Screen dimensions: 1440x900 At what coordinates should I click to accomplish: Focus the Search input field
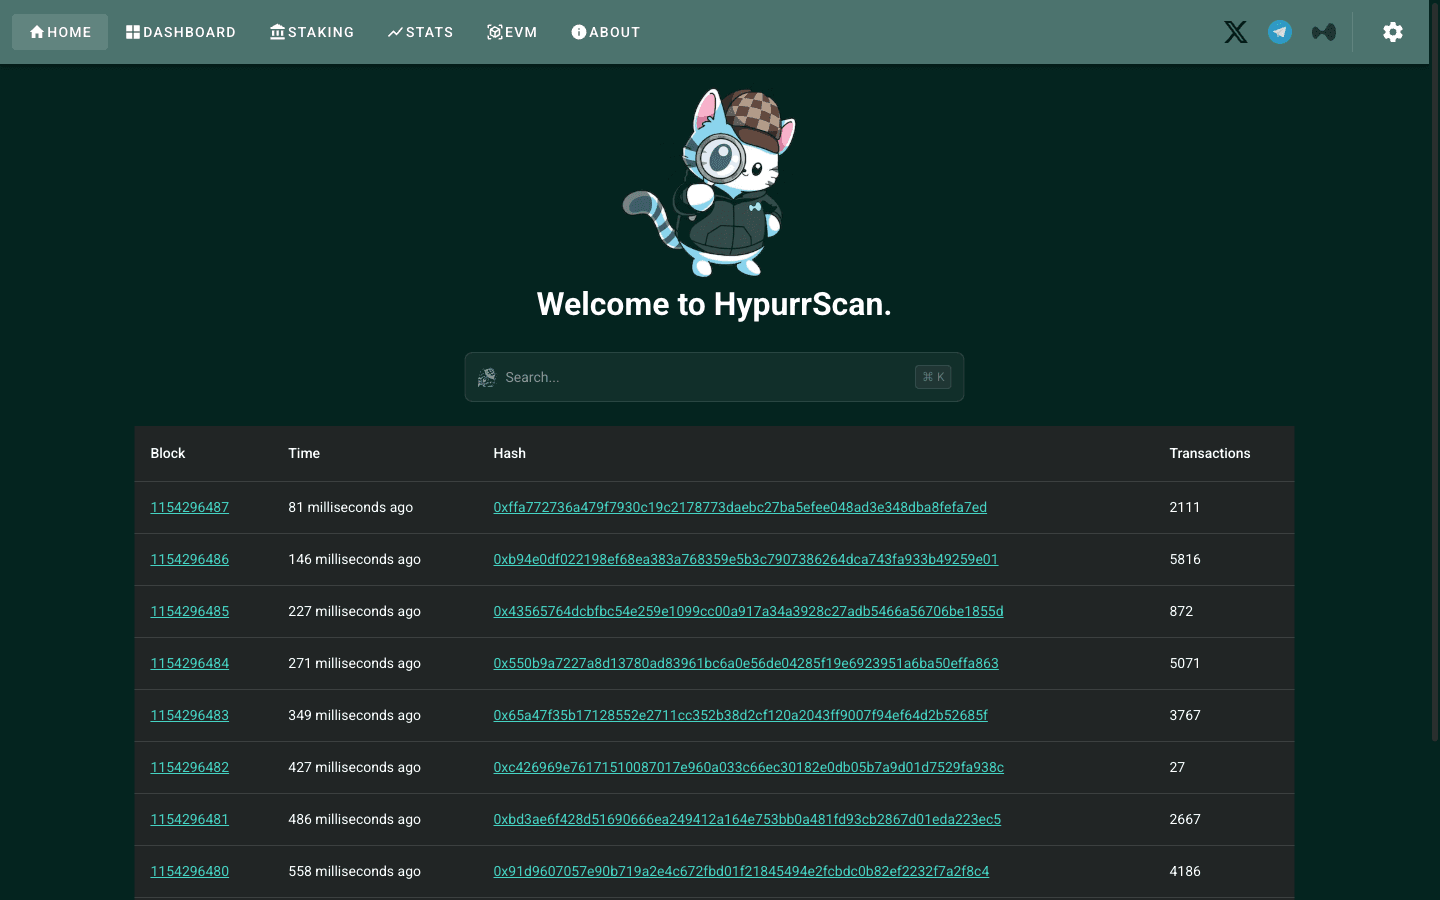(x=714, y=377)
